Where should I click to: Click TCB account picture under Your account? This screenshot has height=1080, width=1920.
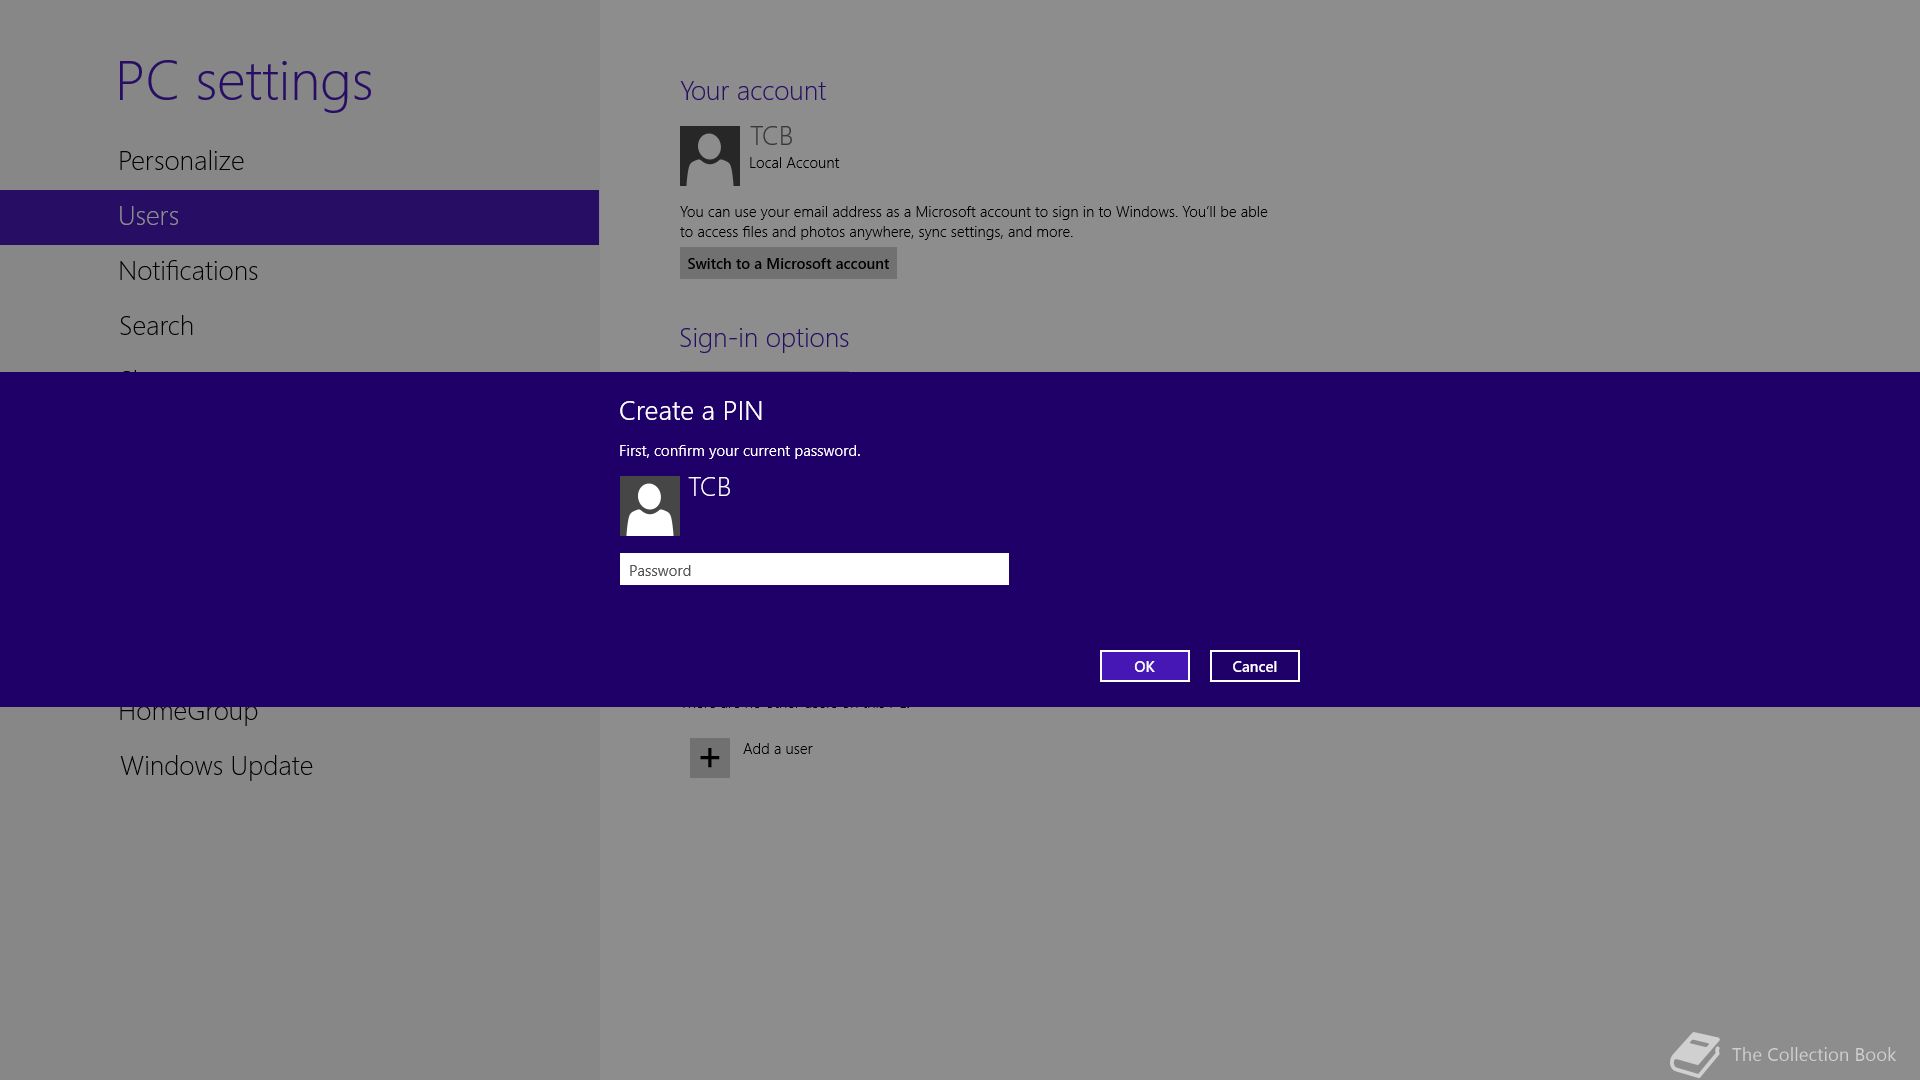click(710, 156)
